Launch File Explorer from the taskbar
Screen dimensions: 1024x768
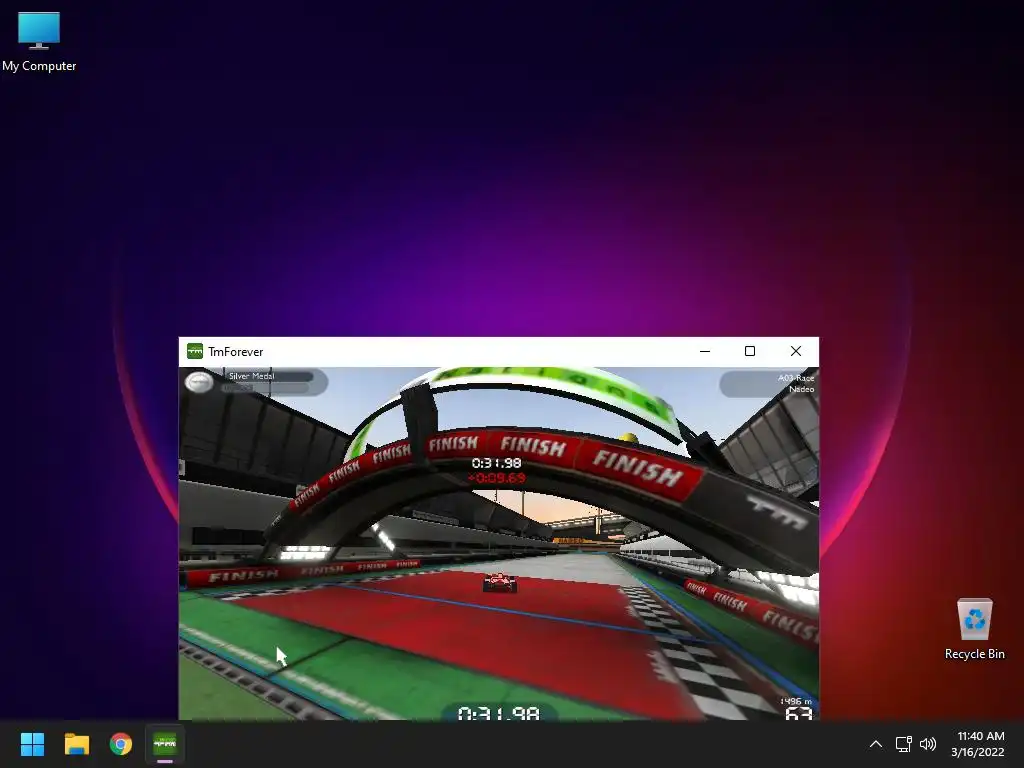pyautogui.click(x=76, y=744)
